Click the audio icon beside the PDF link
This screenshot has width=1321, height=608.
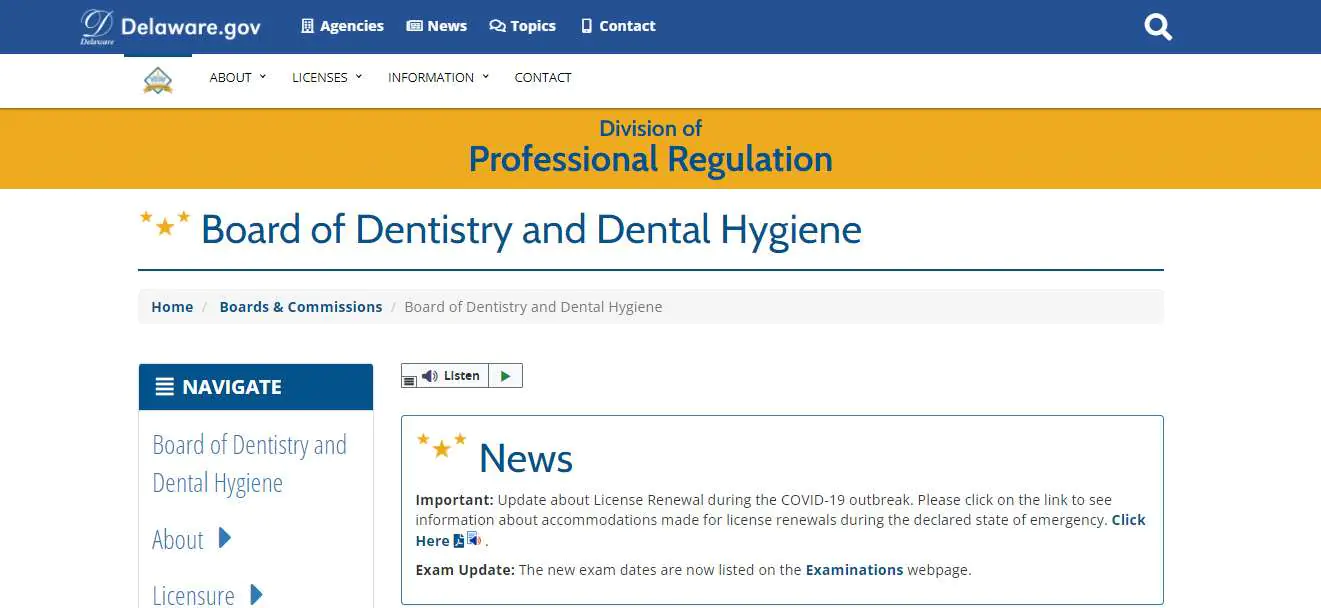pos(473,538)
